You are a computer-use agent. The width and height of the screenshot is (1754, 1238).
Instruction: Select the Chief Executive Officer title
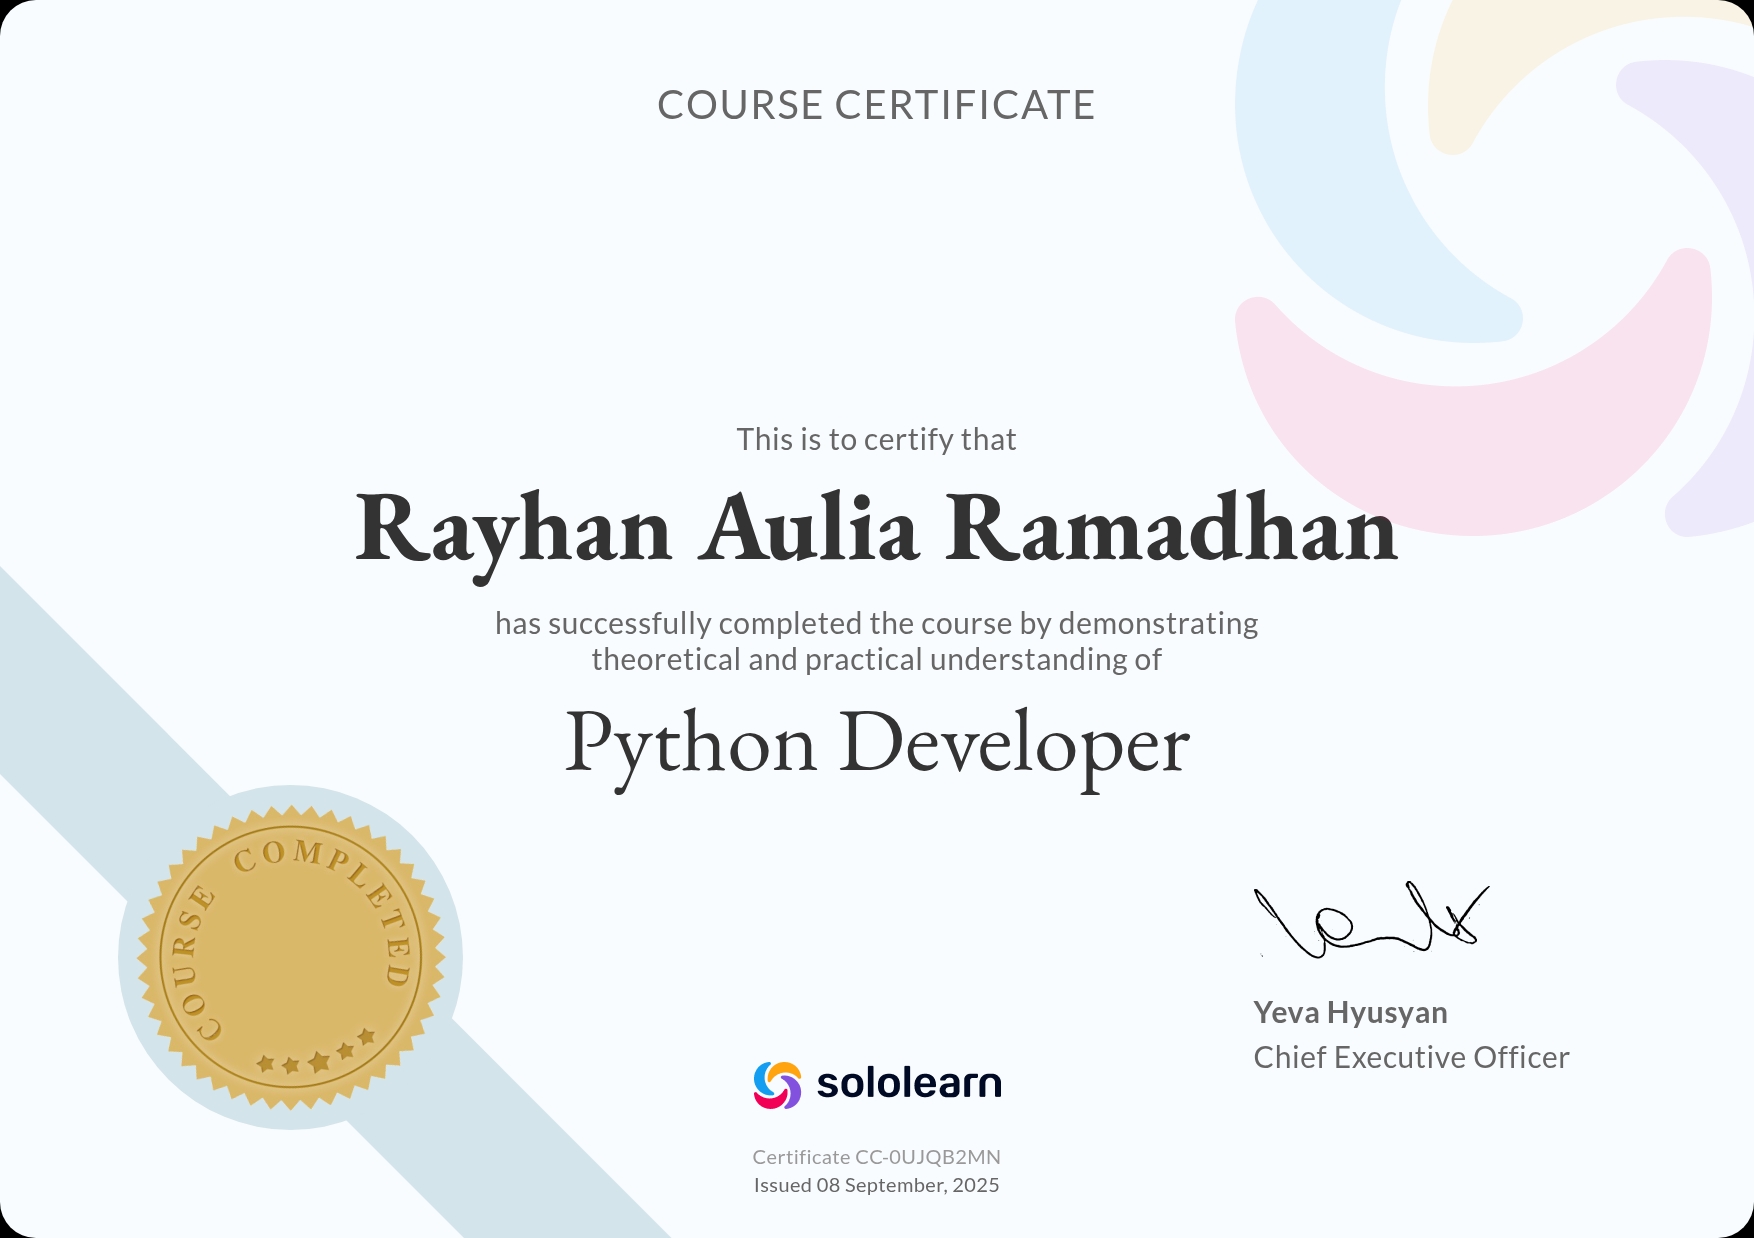click(1412, 1057)
